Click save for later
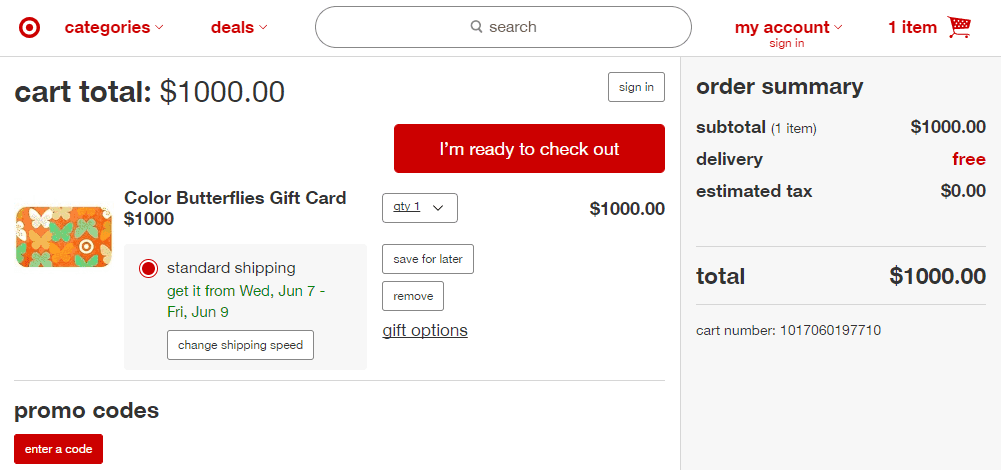Viewport: 1001px width, 470px height. (x=428, y=259)
